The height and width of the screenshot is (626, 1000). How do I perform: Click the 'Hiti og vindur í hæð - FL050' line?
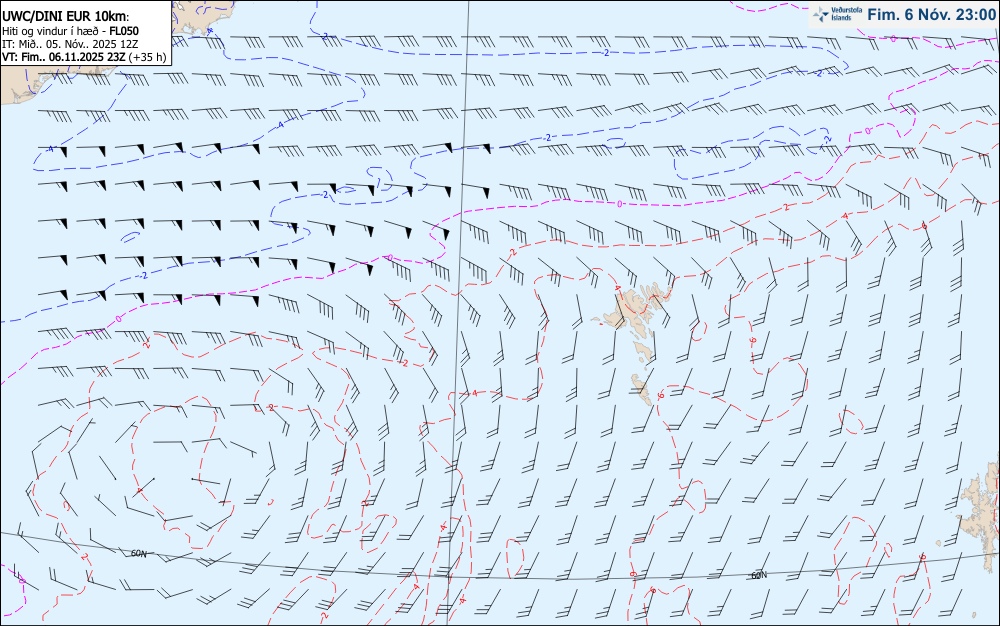coord(70,31)
